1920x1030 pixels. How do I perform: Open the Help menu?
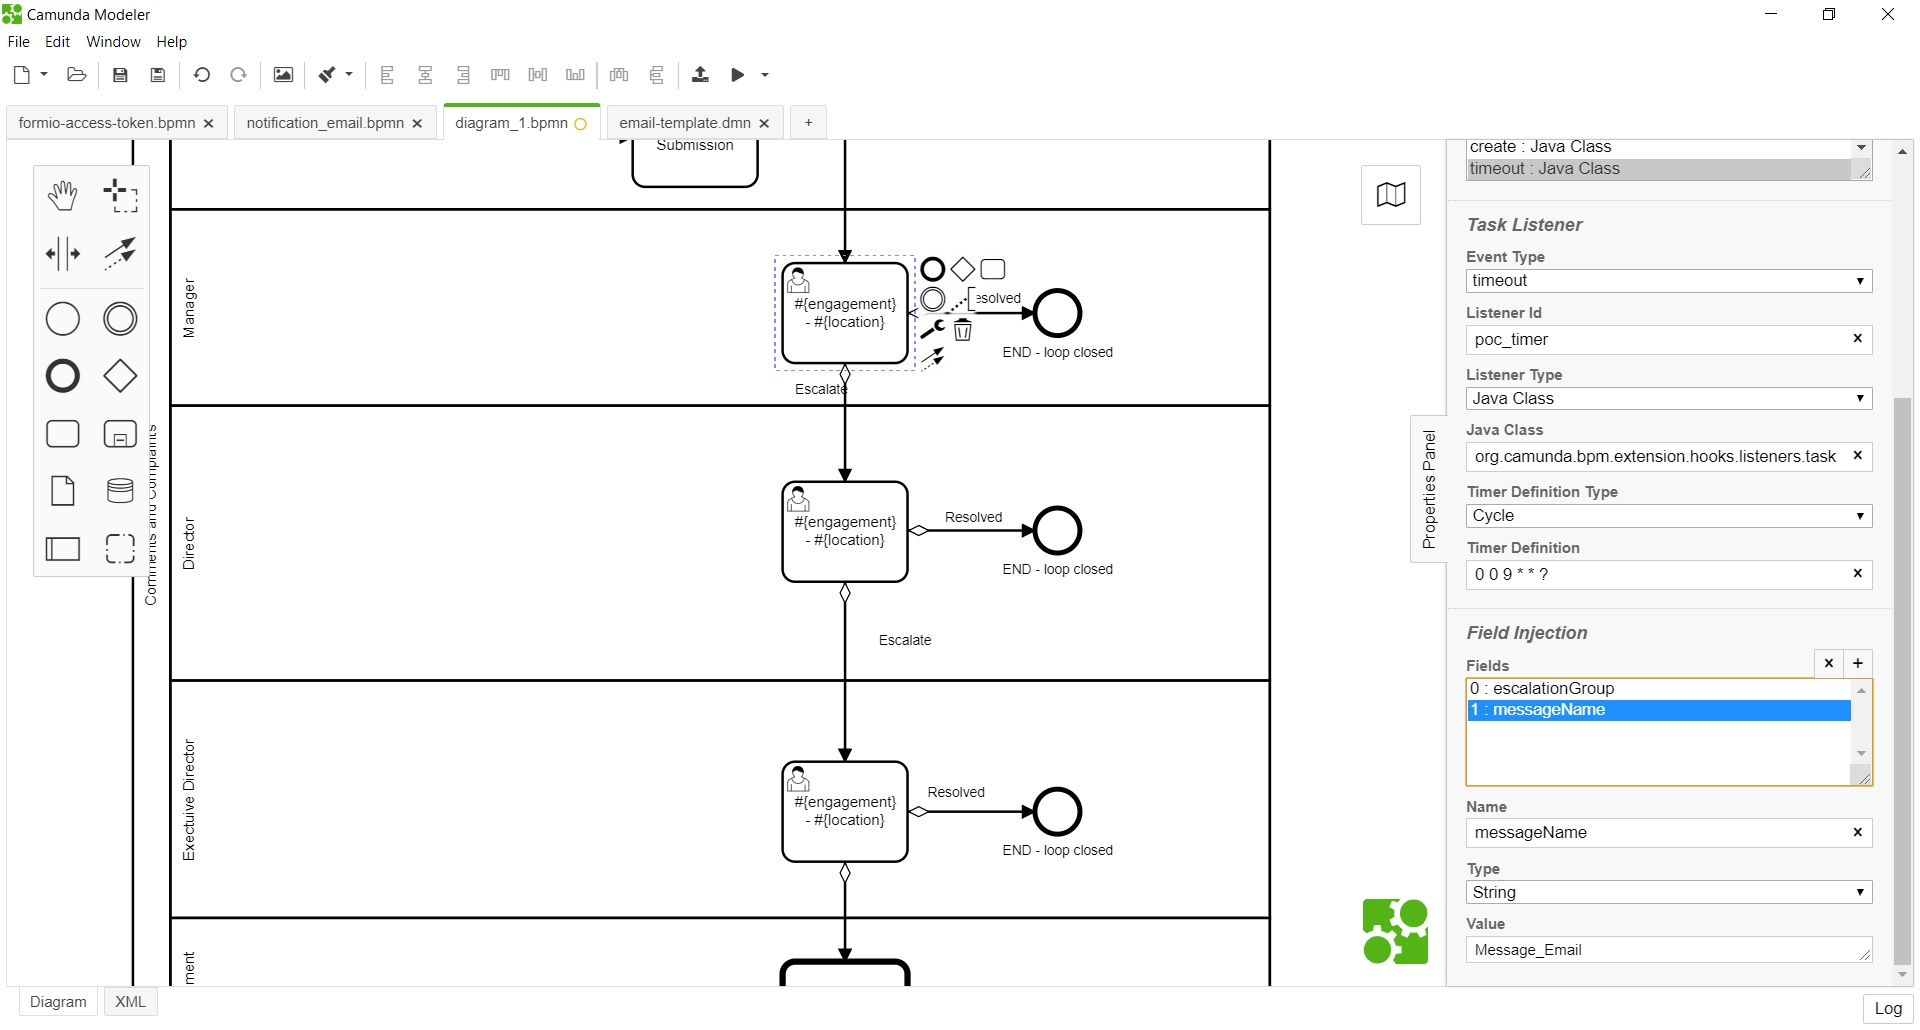pyautogui.click(x=171, y=42)
